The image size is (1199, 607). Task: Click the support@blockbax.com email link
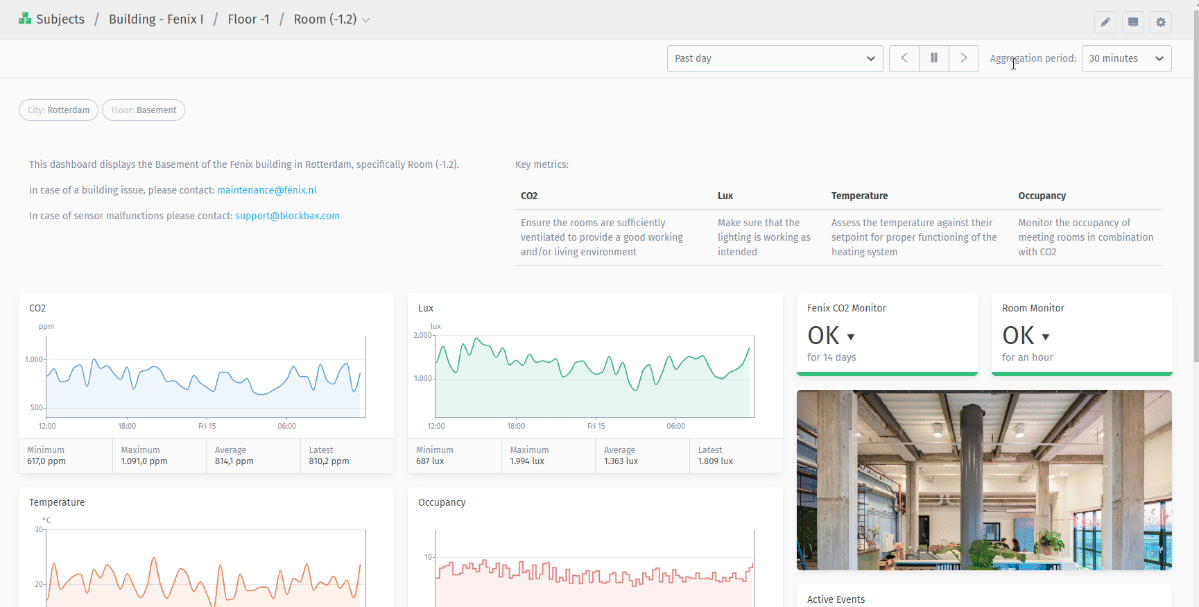[x=287, y=215]
